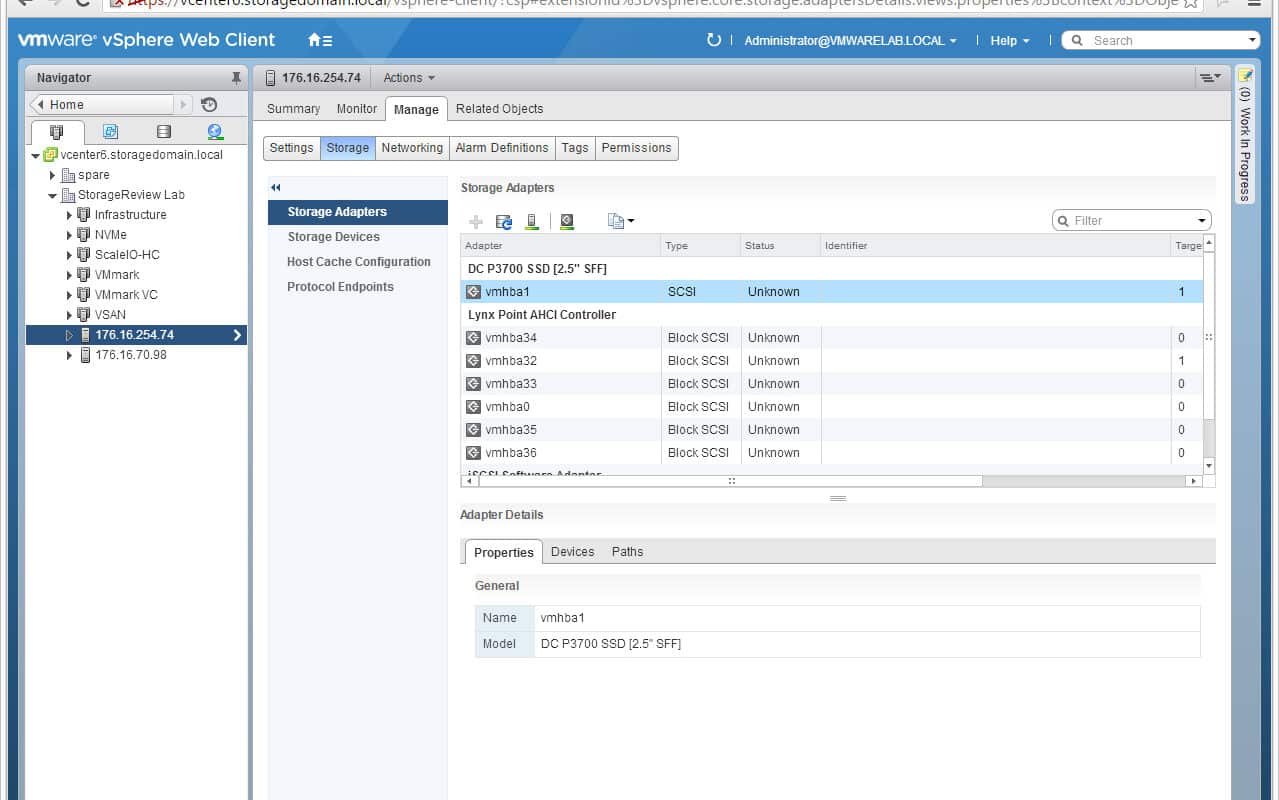Sort adapters by the Type column header

point(701,245)
